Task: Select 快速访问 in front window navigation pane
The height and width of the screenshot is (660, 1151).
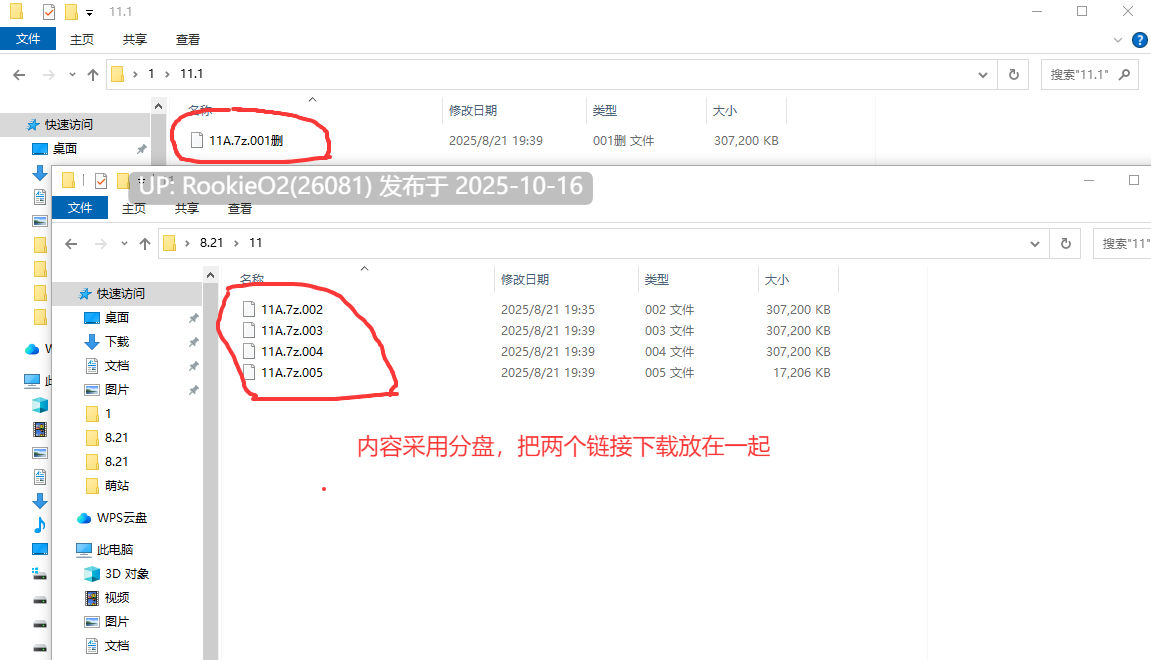Action: coord(120,294)
